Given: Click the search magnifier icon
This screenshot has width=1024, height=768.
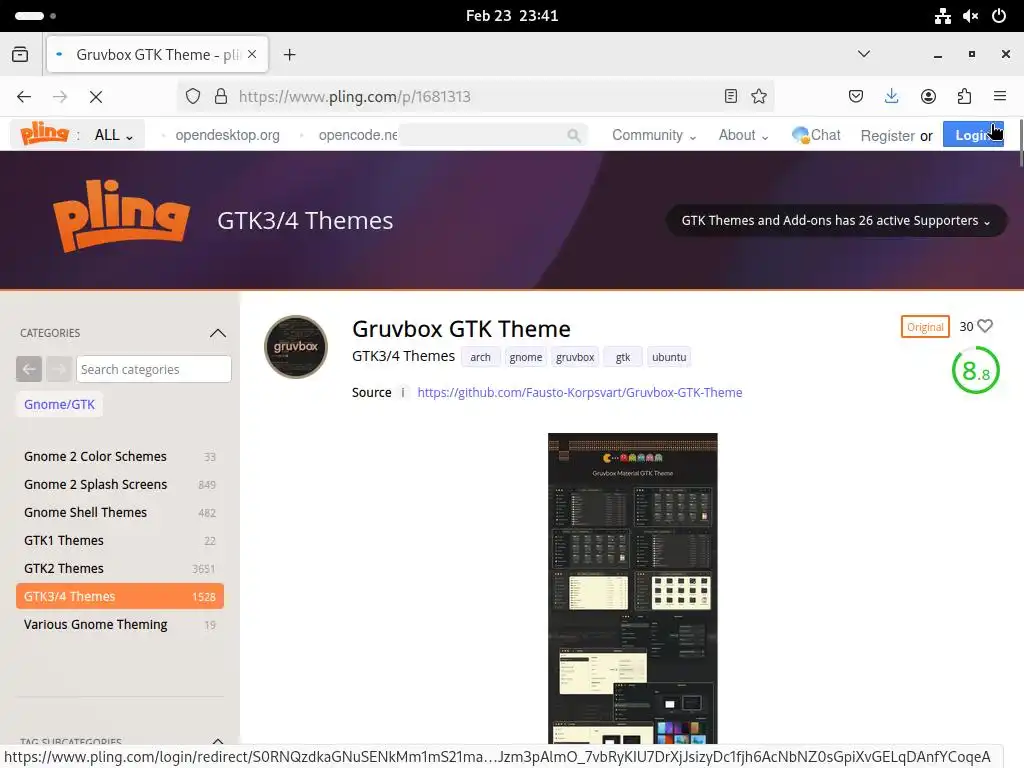Looking at the screenshot, I should [573, 135].
